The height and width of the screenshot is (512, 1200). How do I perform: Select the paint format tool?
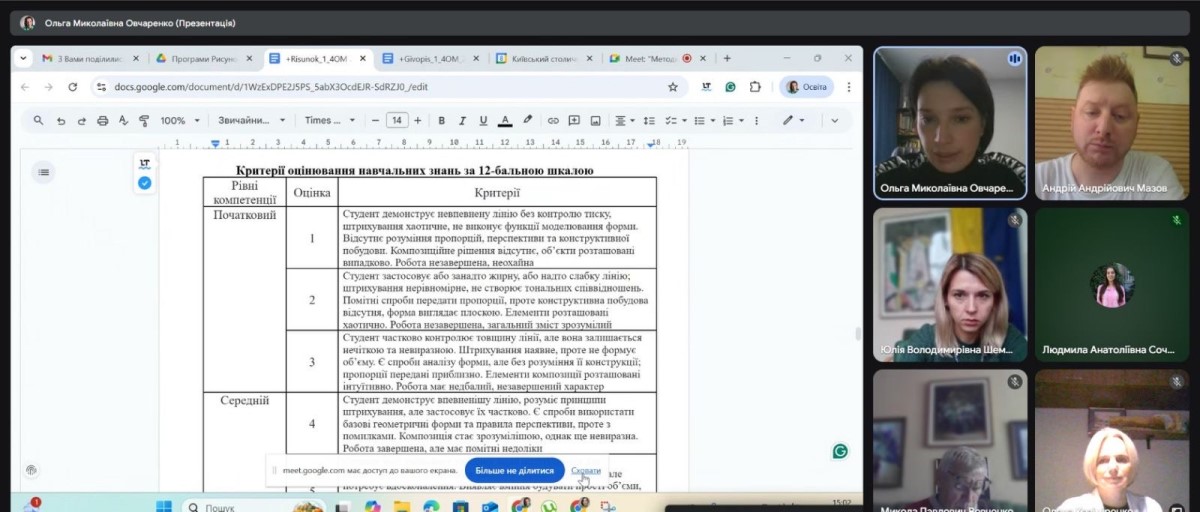click(x=144, y=121)
